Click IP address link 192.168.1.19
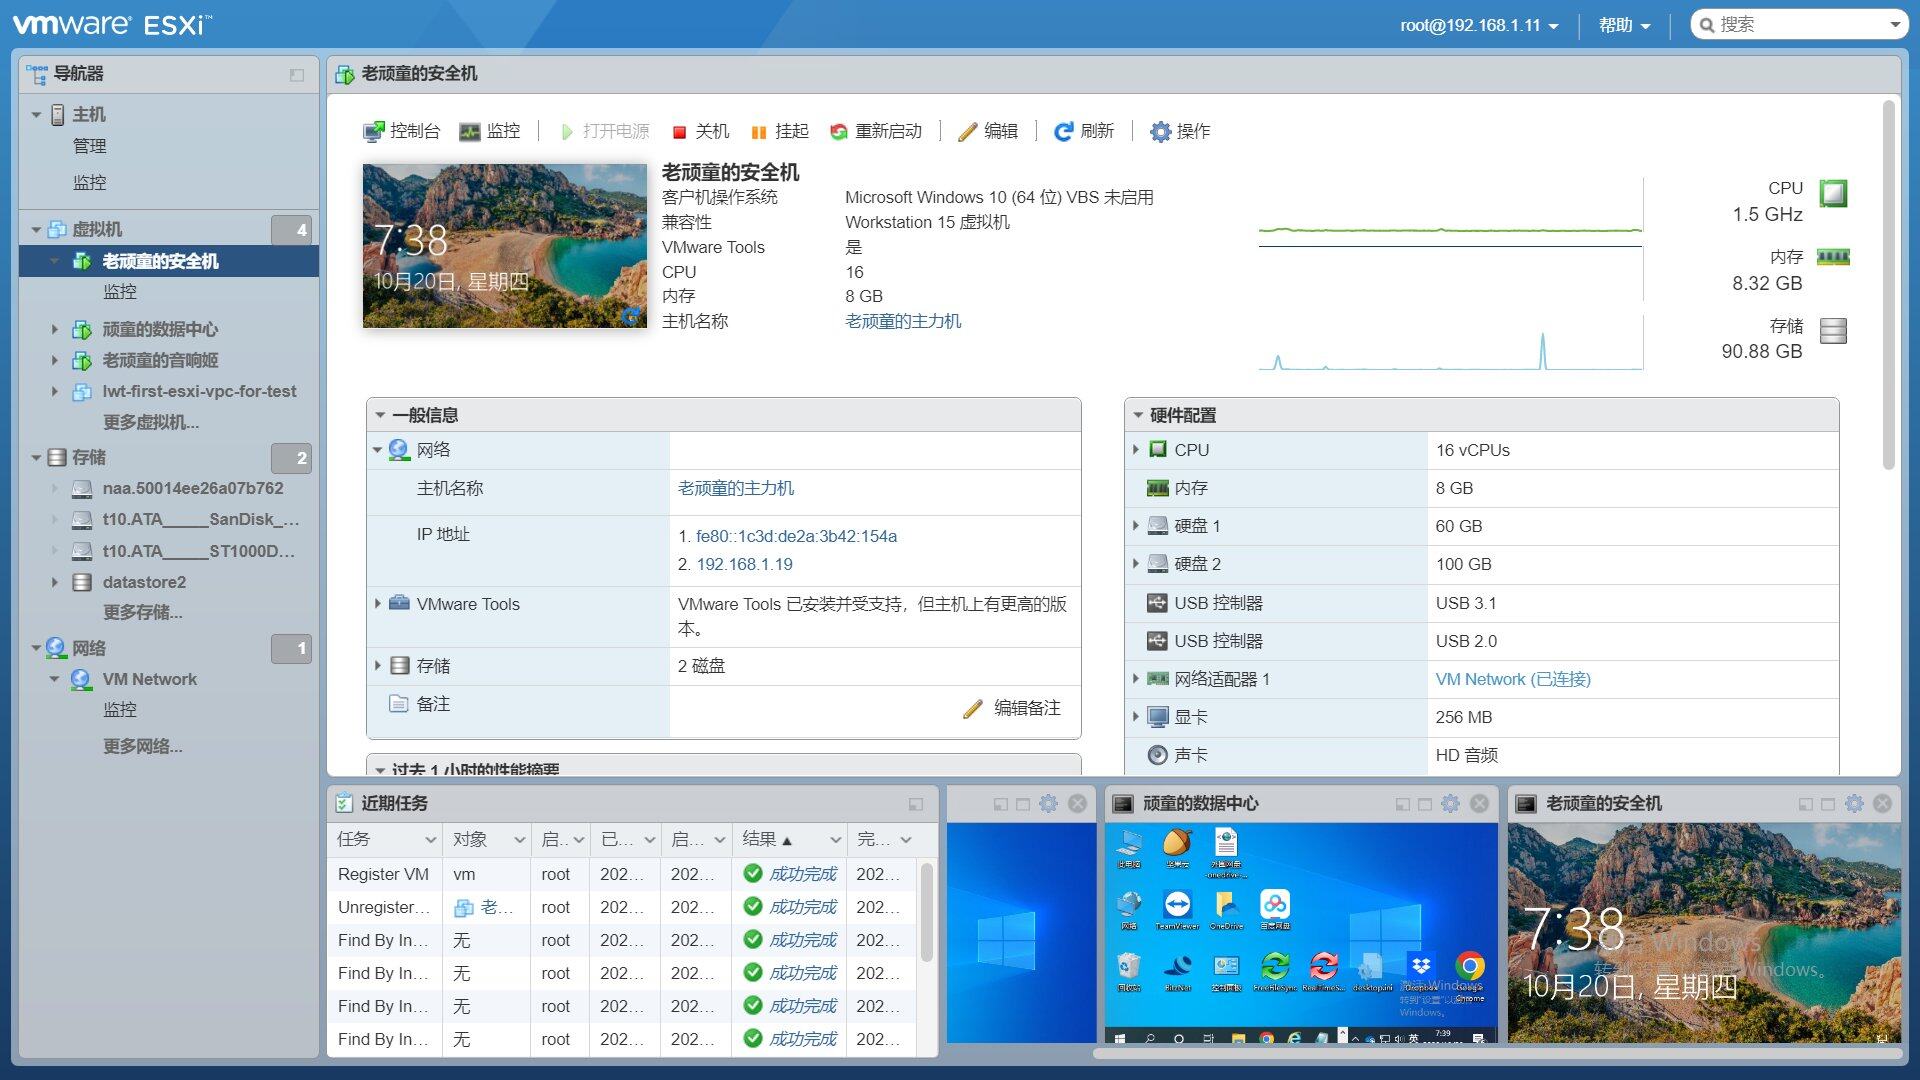The width and height of the screenshot is (1920, 1080). [744, 564]
